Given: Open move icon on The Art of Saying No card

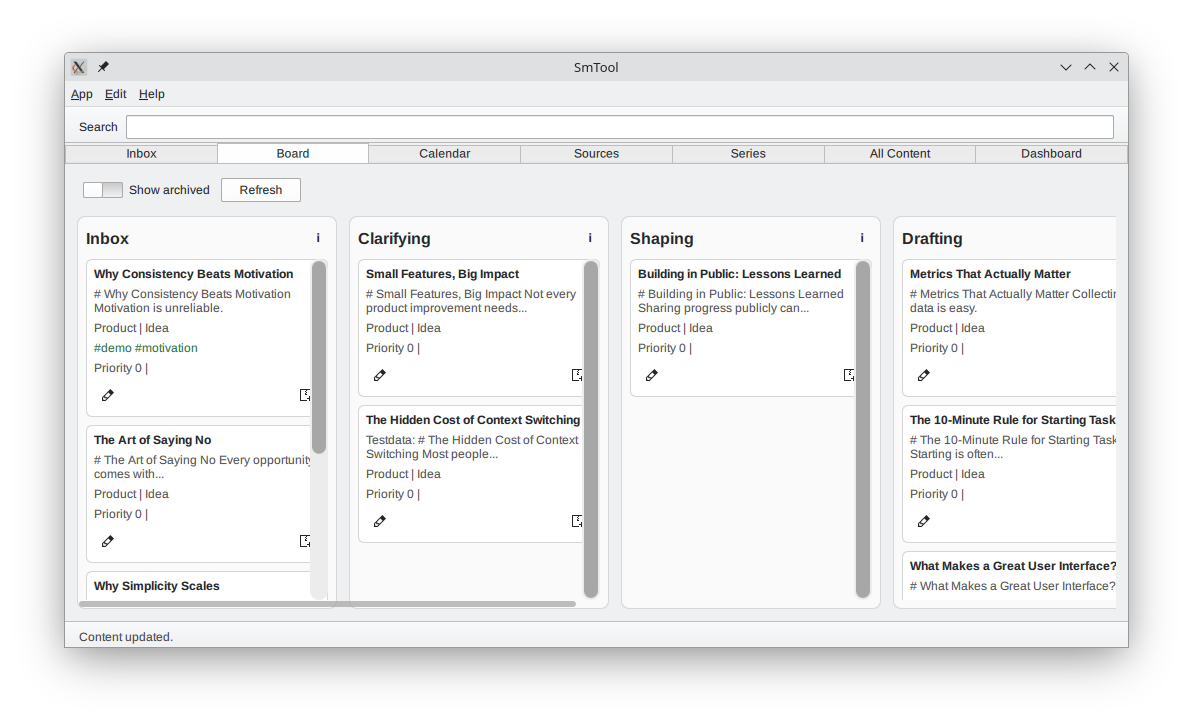Looking at the screenshot, I should coord(305,541).
